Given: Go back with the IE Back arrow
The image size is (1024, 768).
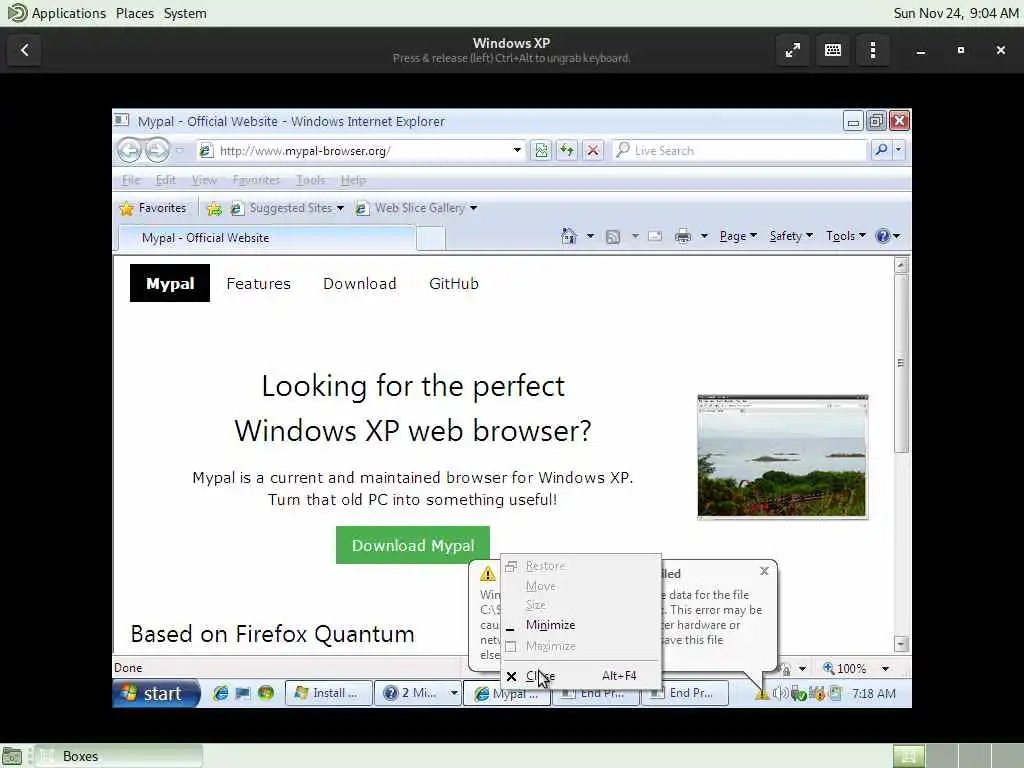Looking at the screenshot, I should coord(129,150).
